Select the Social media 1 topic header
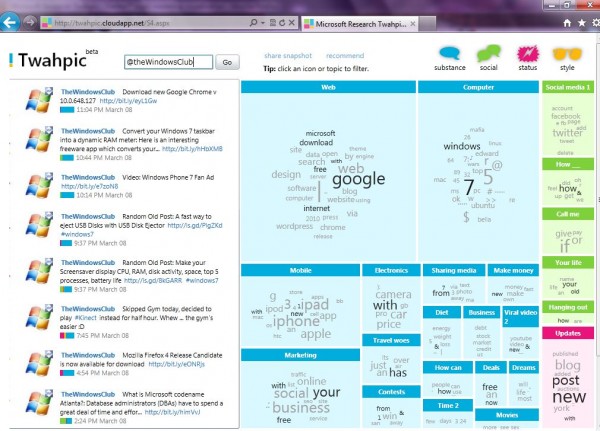The image size is (600, 431). tap(568, 87)
